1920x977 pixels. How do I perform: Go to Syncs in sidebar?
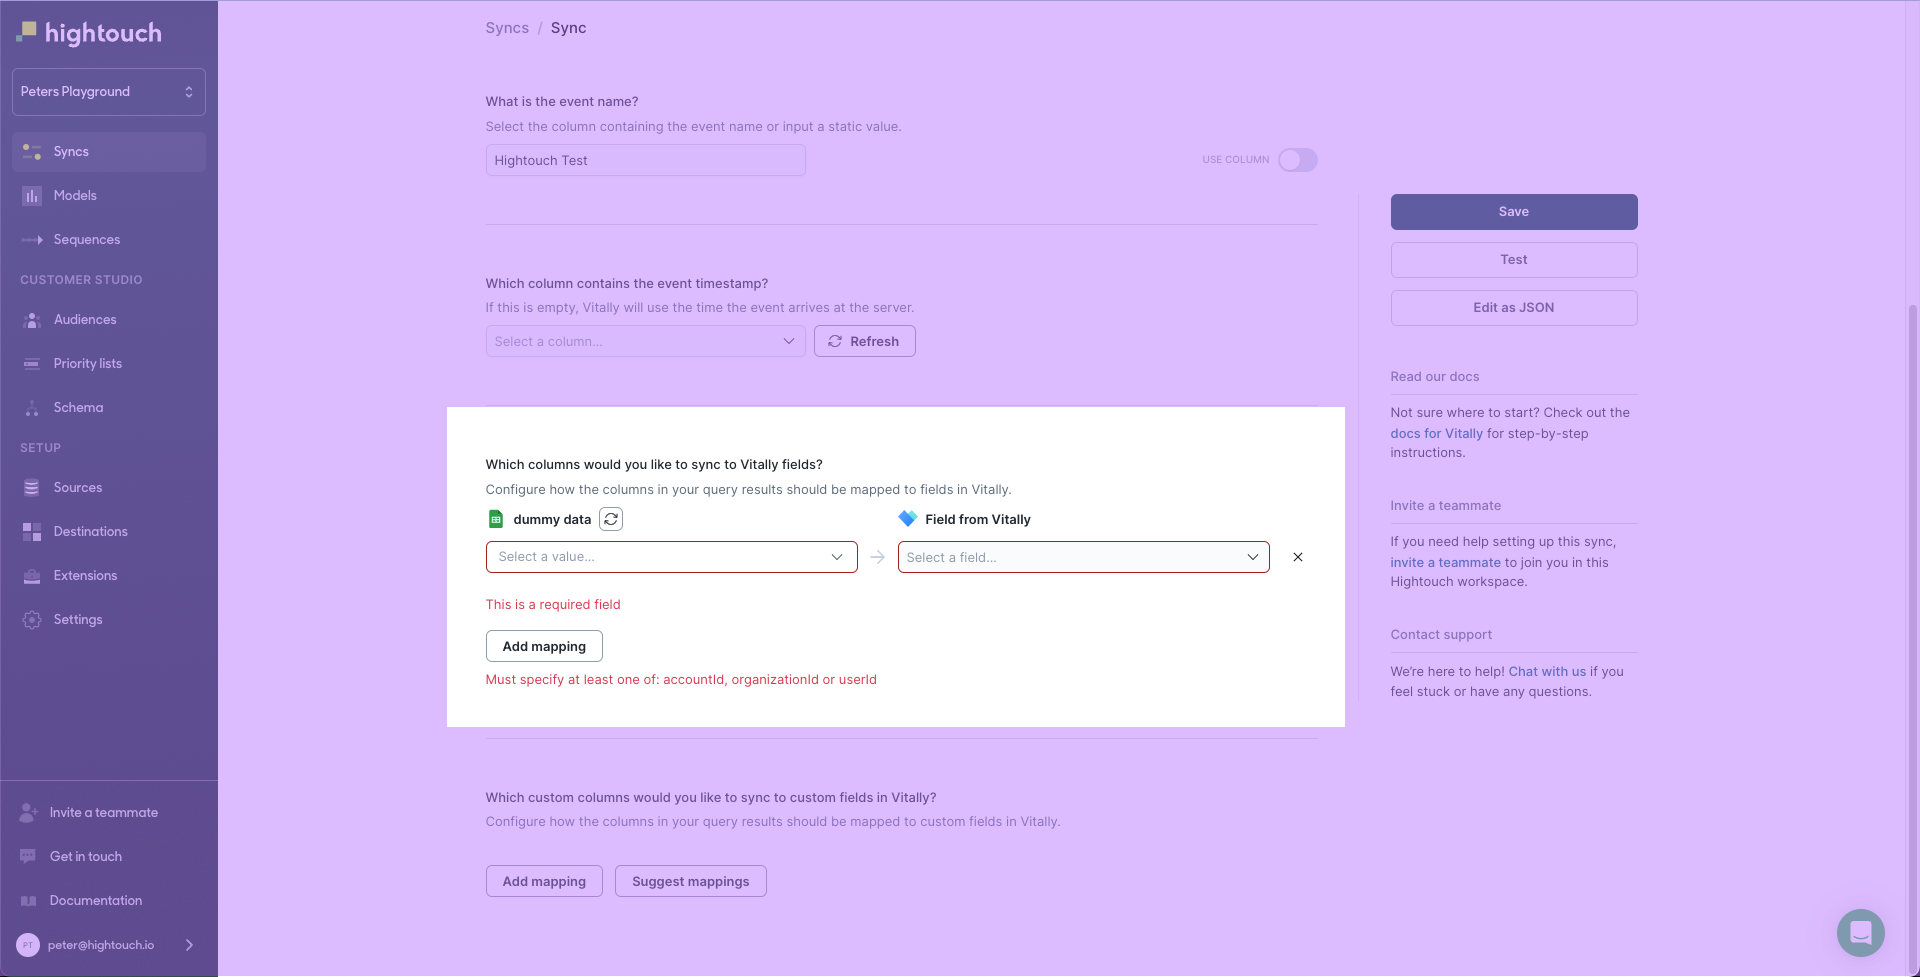coord(109,152)
